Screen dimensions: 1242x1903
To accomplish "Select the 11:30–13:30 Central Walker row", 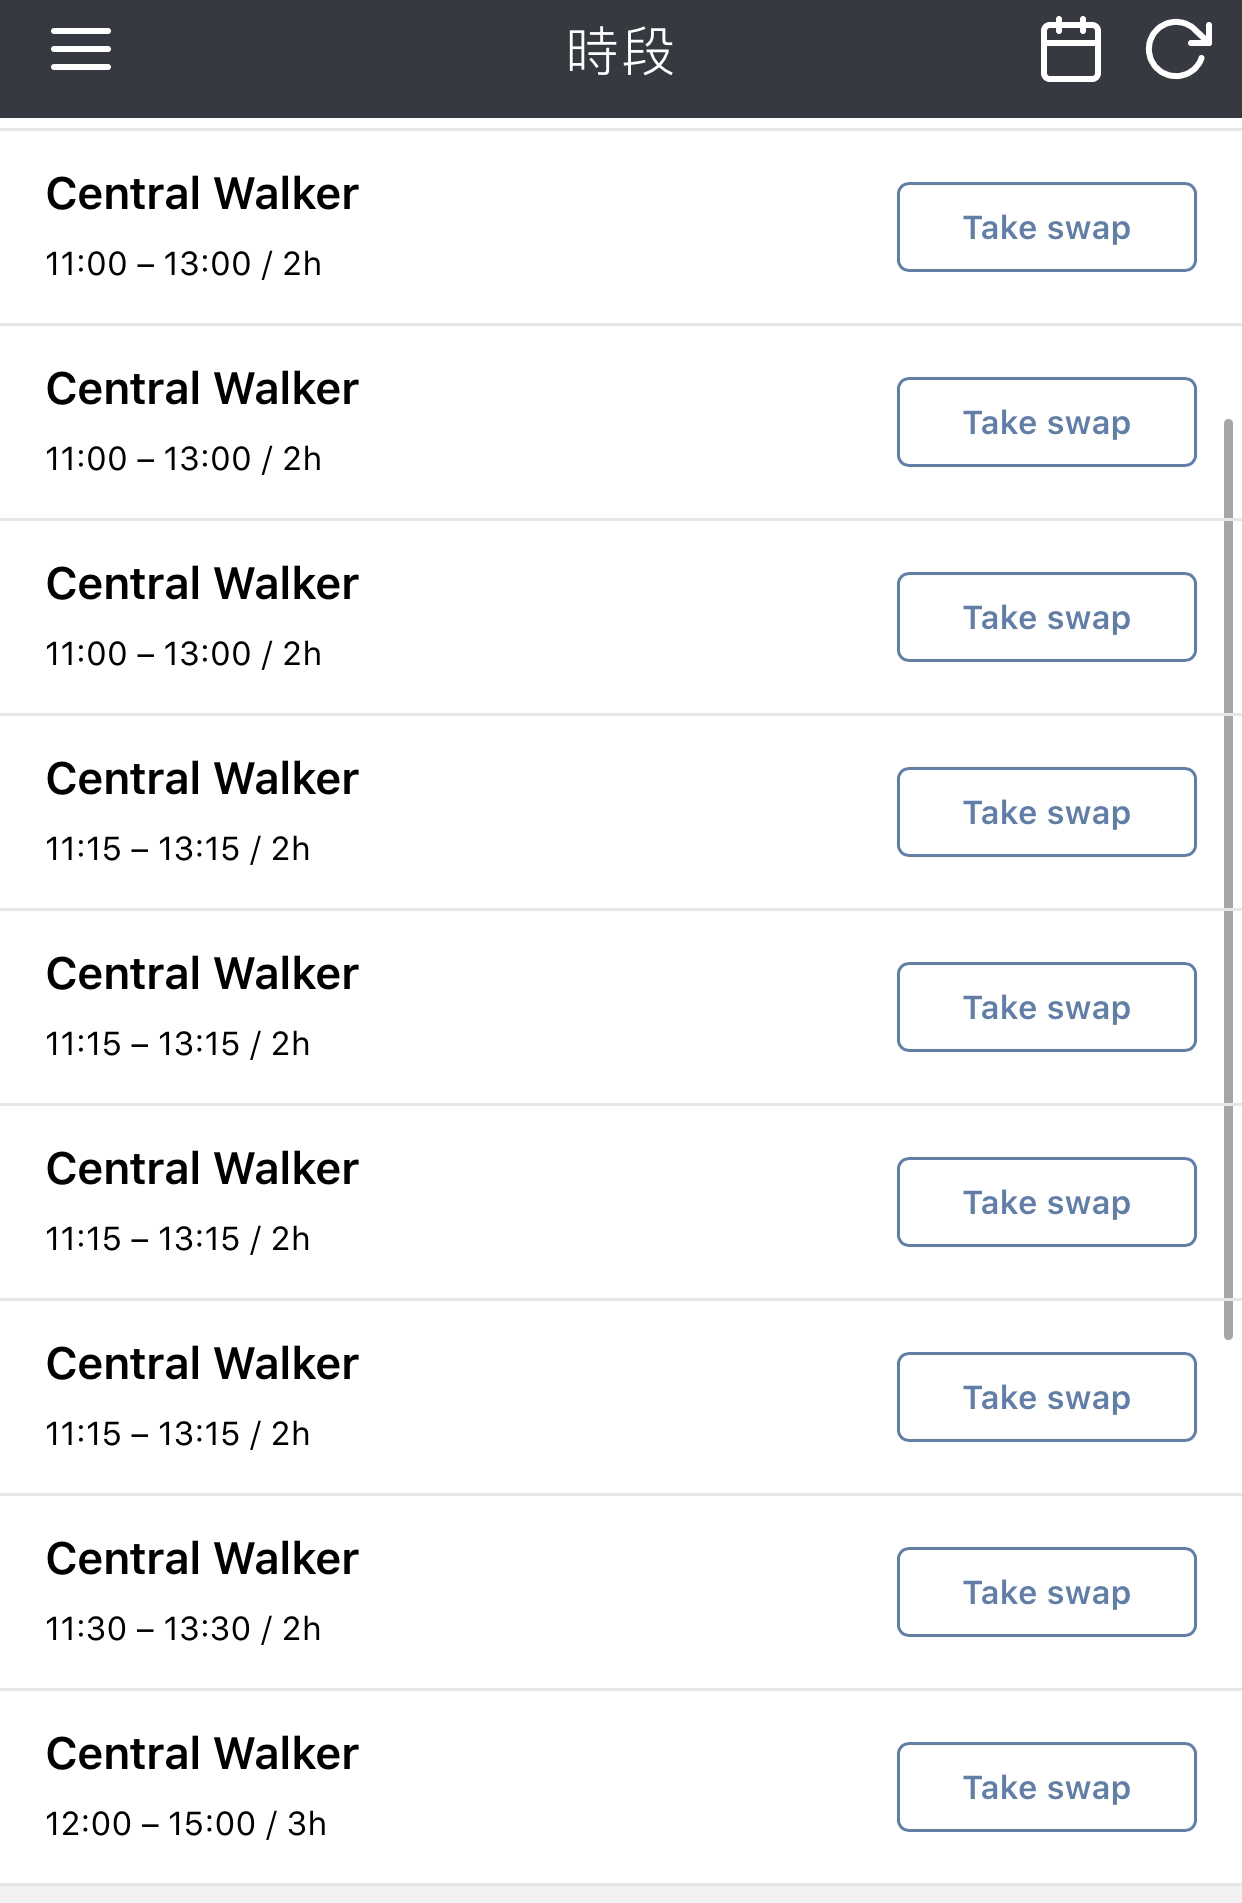I will (621, 1593).
